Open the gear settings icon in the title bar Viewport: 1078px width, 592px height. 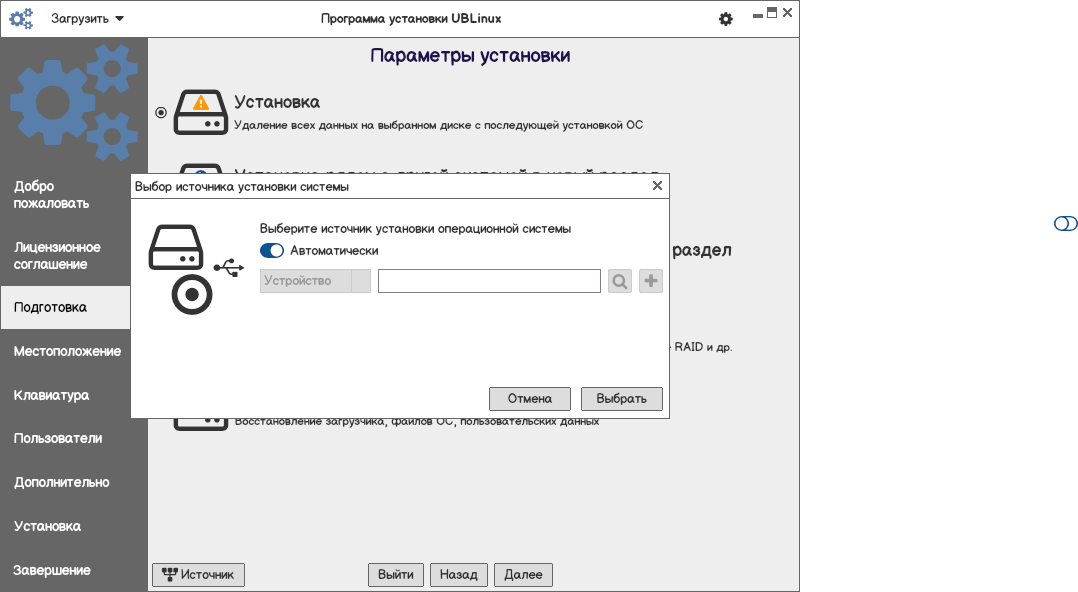pos(725,19)
